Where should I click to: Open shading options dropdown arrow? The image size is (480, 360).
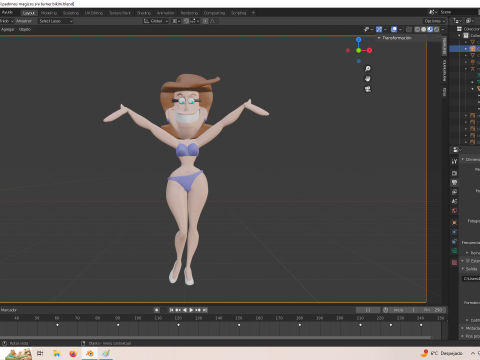(x=443, y=29)
